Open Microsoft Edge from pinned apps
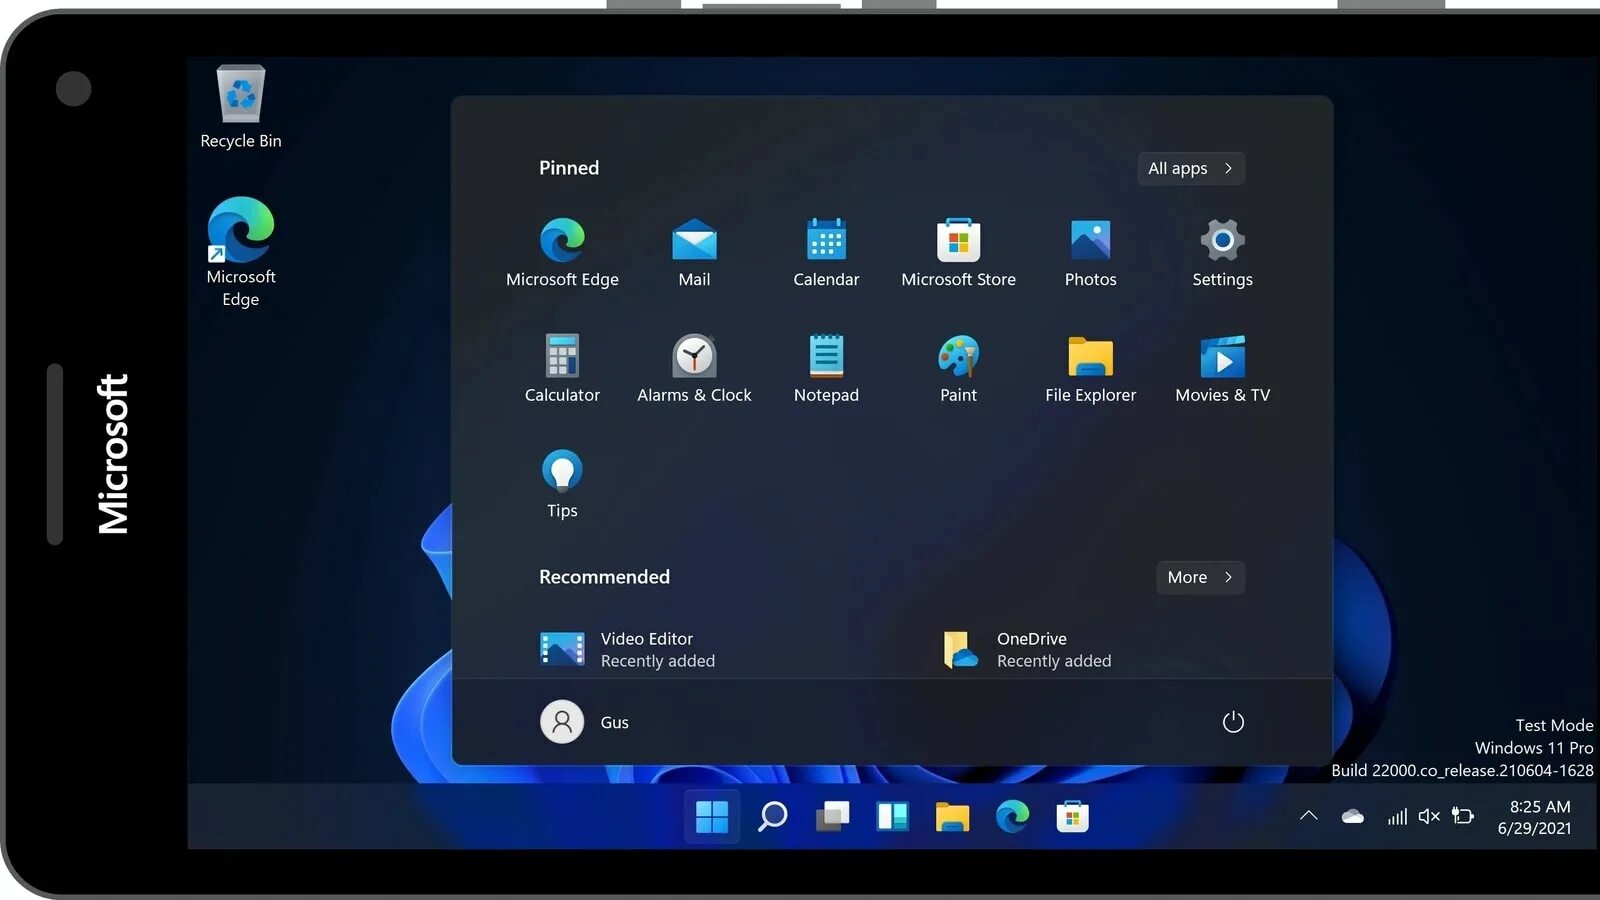Viewport: 1600px width, 900px height. tap(562, 253)
